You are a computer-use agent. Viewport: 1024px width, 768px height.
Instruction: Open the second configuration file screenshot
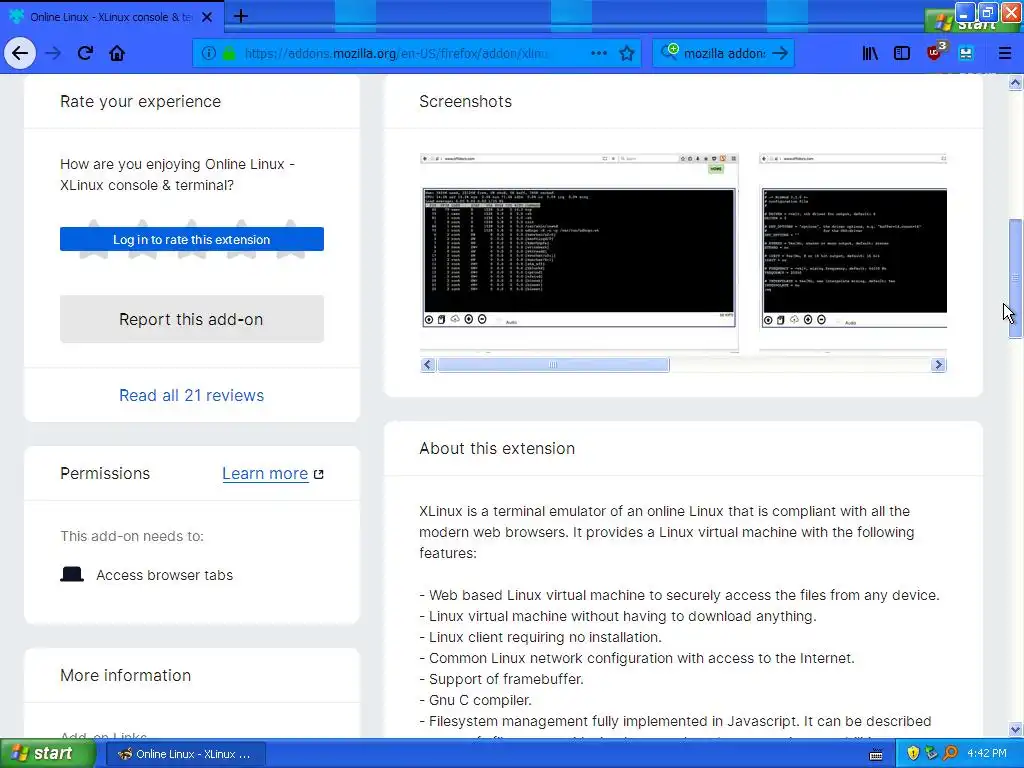coord(854,251)
